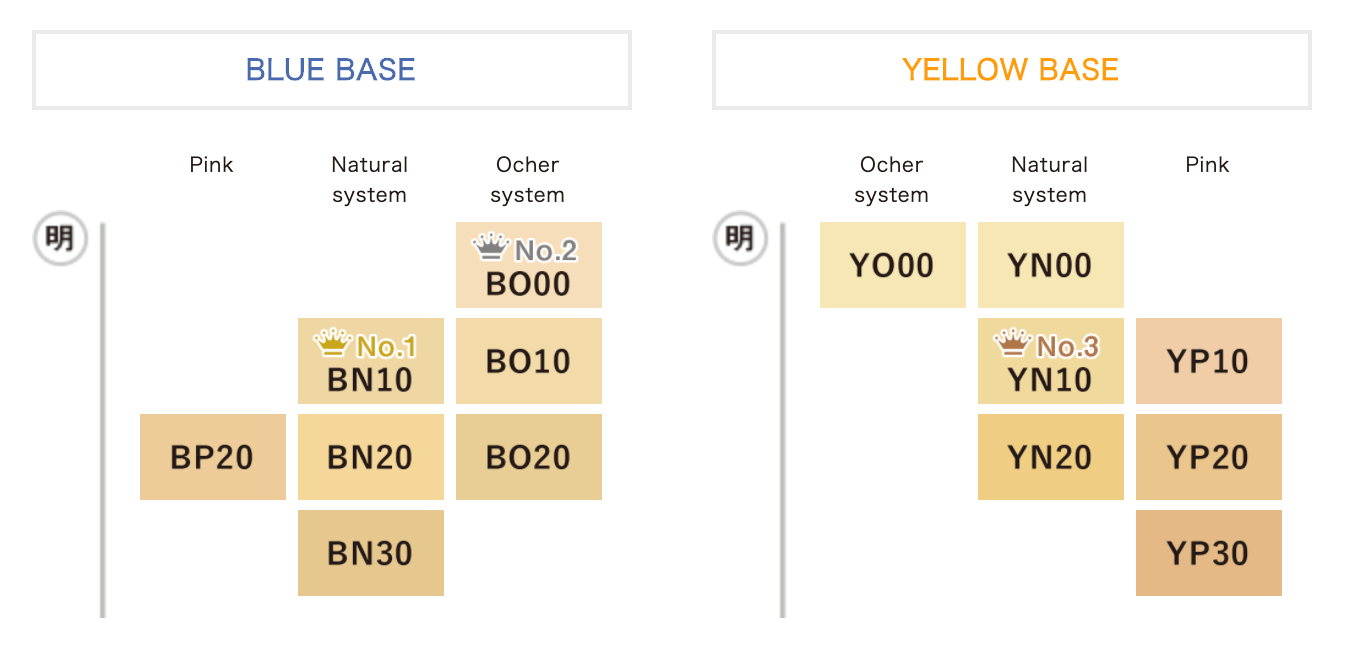Choose the YP30 shade swatch
The image size is (1348, 654).
(x=1209, y=553)
